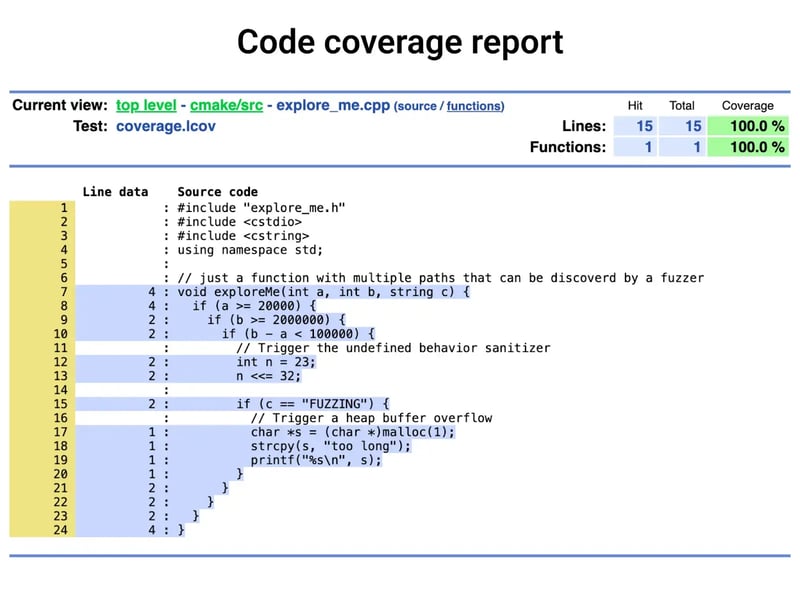Screen dimensions: 800x603
Task: Click the #include "explore_me.h" line
Action: (x=261, y=208)
